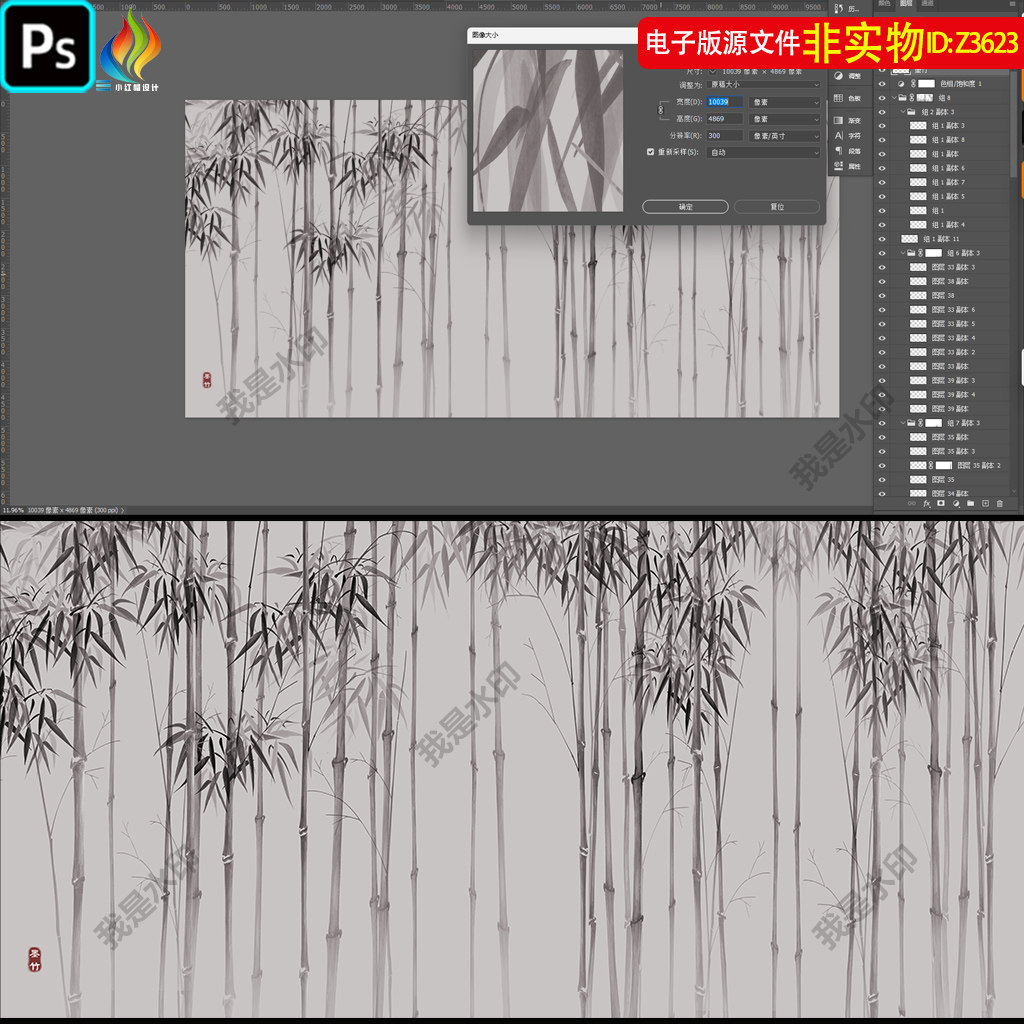1024x1024 pixels.
Task: Click mask link icon on 组 6 副本 3
Action: point(921,253)
